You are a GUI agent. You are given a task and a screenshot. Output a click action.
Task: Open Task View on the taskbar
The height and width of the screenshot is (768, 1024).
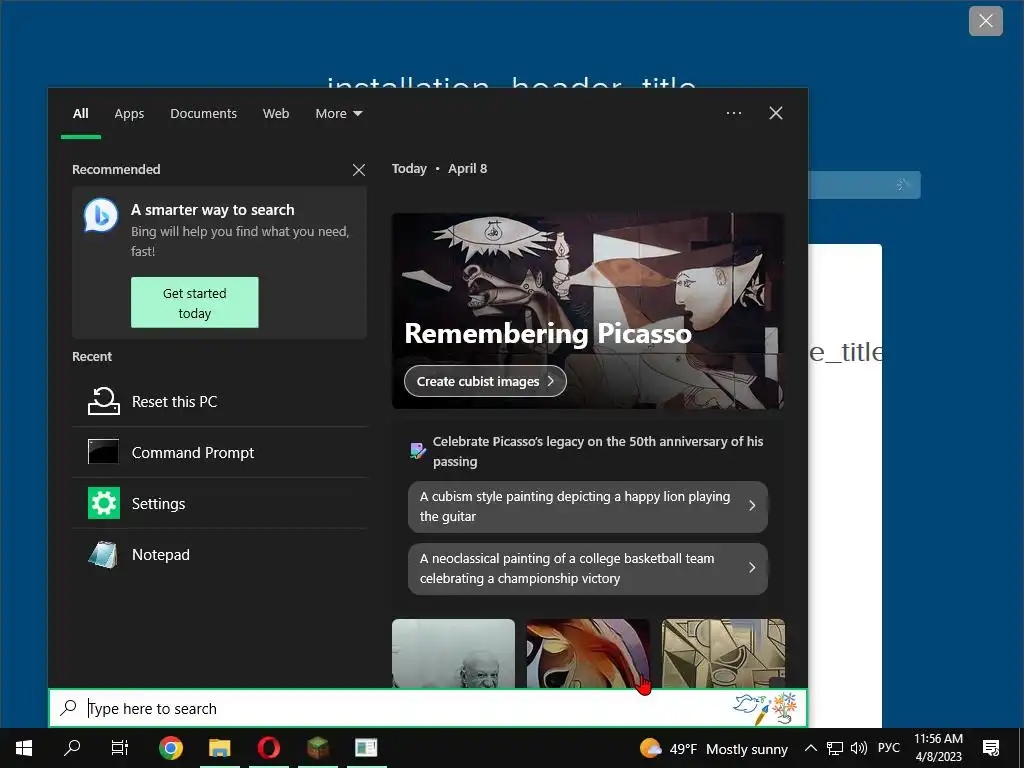120,748
